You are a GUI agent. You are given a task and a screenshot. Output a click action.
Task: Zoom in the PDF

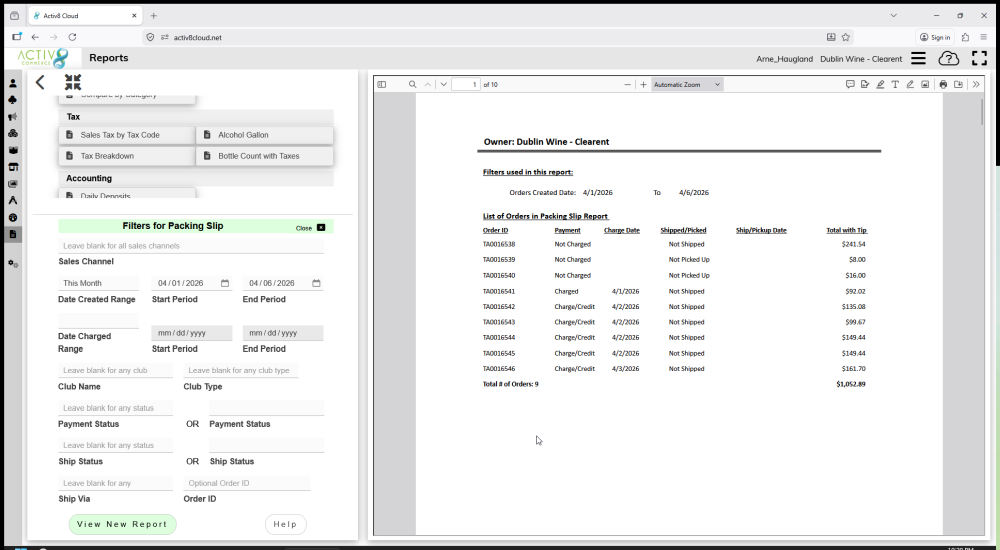[643, 84]
